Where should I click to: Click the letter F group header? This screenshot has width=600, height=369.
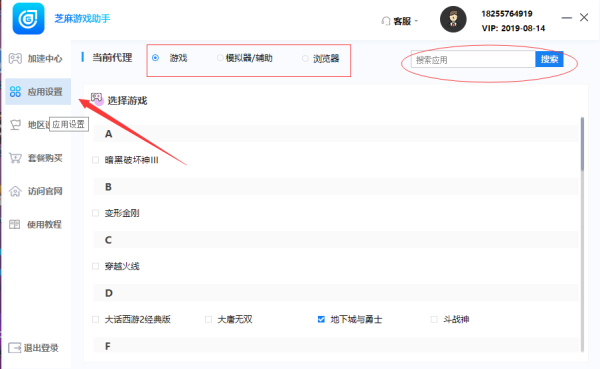pos(337,345)
